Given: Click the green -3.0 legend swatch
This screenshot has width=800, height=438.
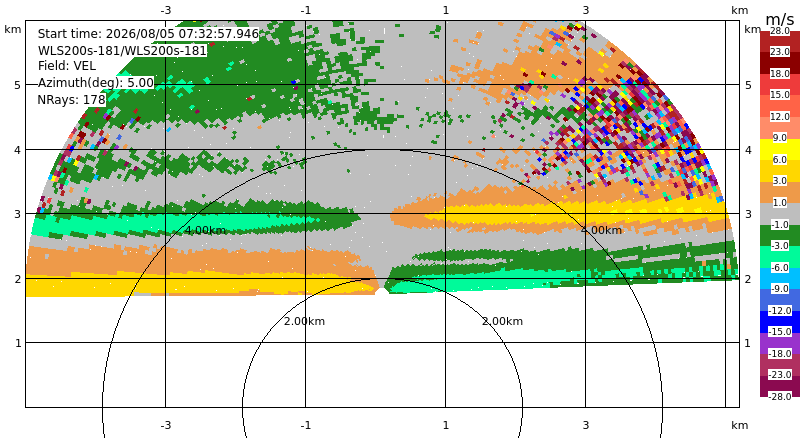Looking at the screenshot, I should 780,235.
